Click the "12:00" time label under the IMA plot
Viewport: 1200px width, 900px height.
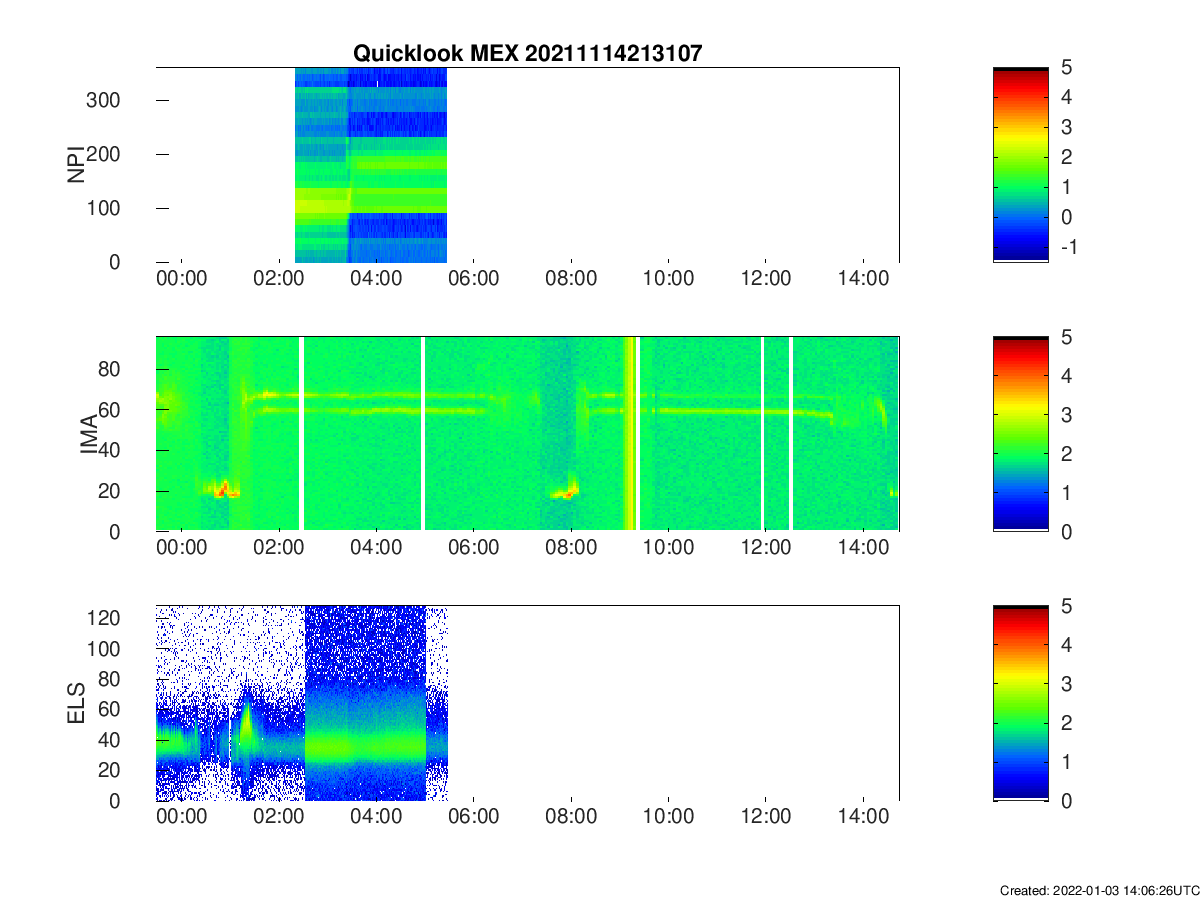coord(766,548)
